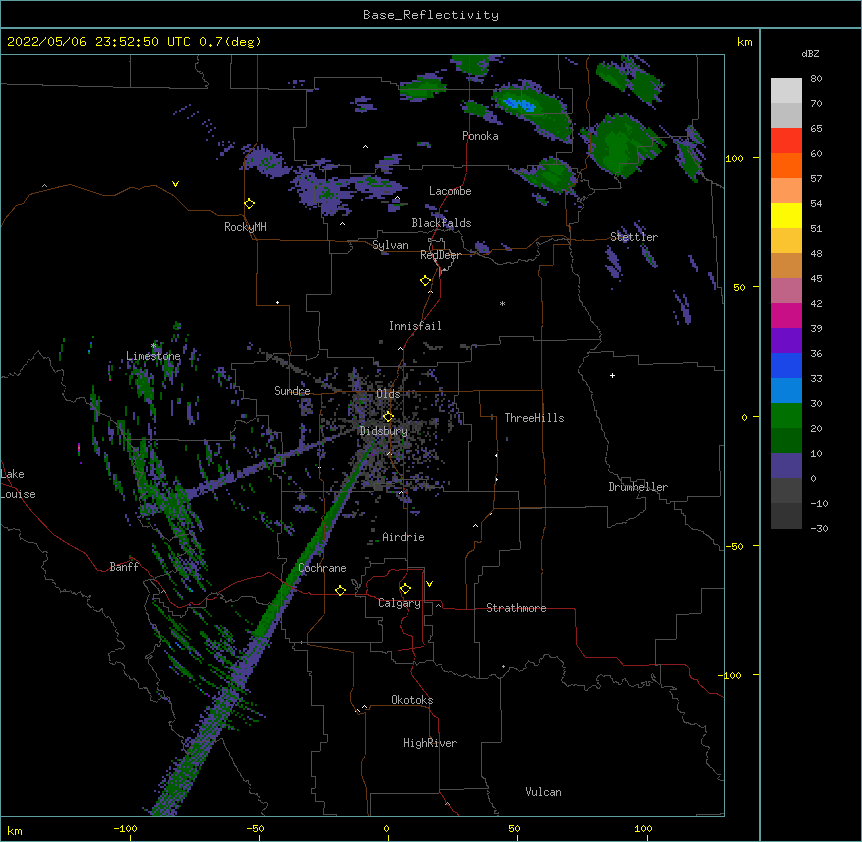The width and height of the screenshot is (862, 842).
Task: Click the Calgary city label
Action: (x=399, y=603)
